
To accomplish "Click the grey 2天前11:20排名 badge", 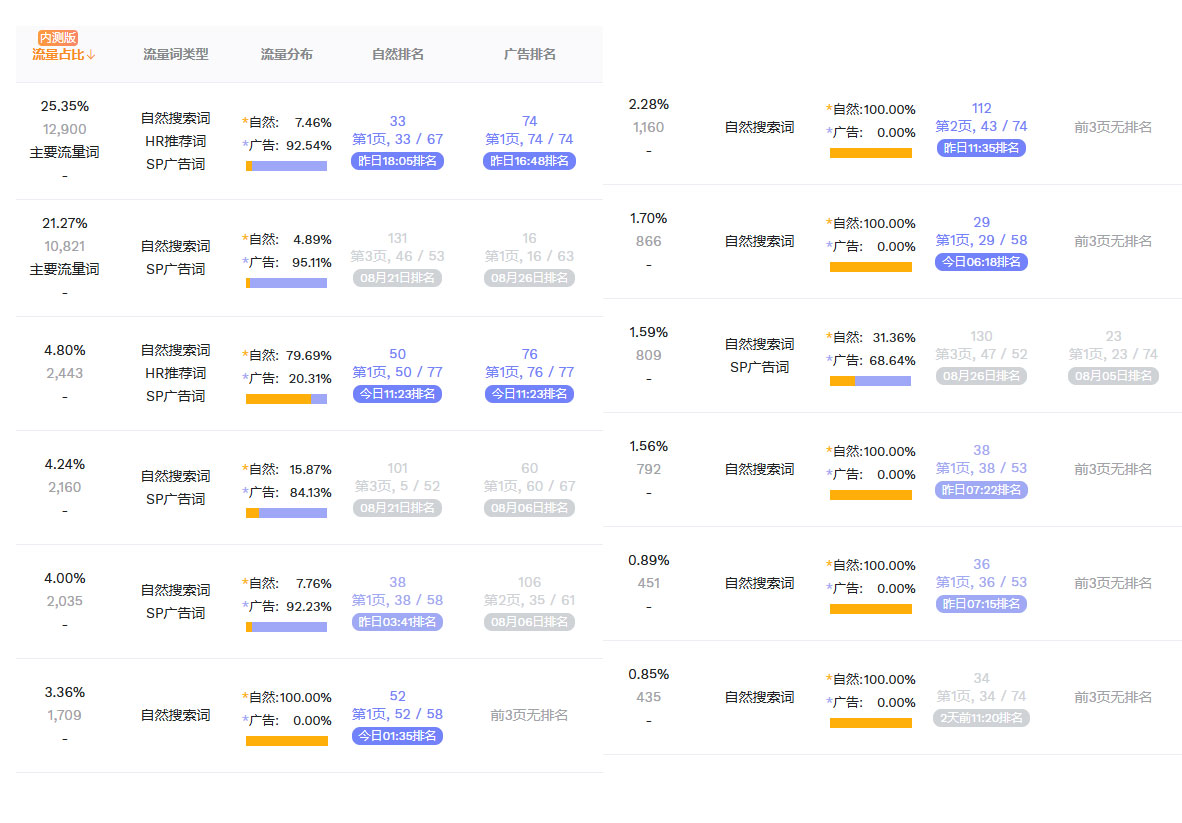I will (981, 718).
